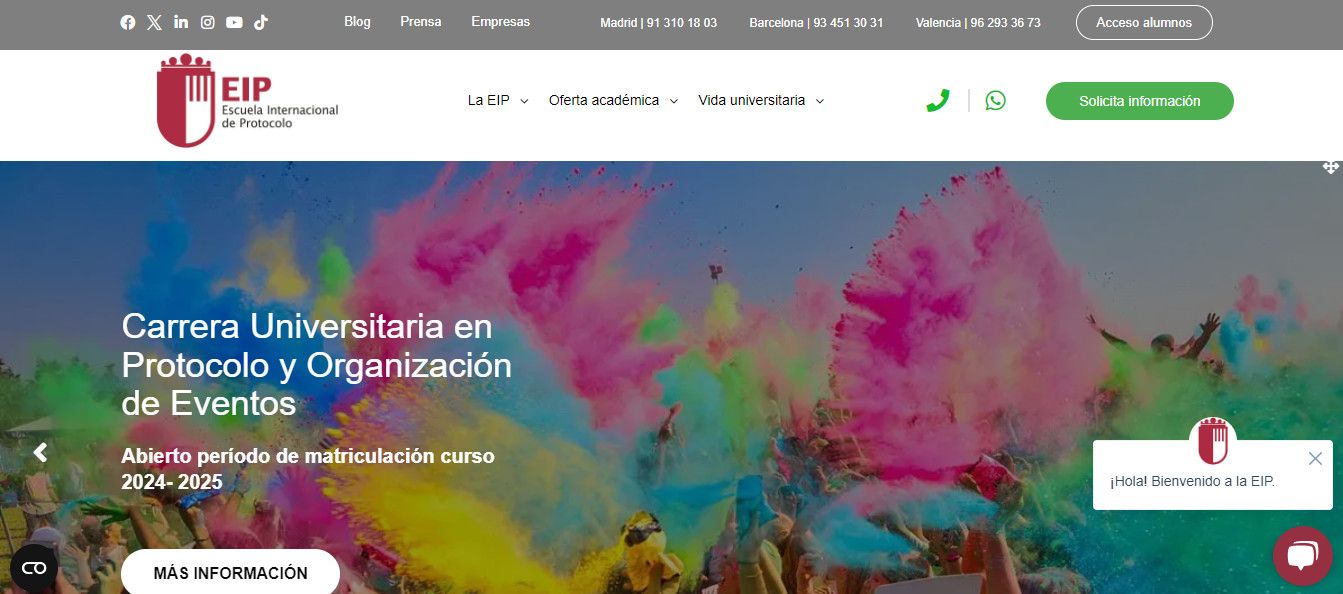Click the Carrera Universitaria en Protocolo heading
The width and height of the screenshot is (1343, 594).
[x=317, y=365]
